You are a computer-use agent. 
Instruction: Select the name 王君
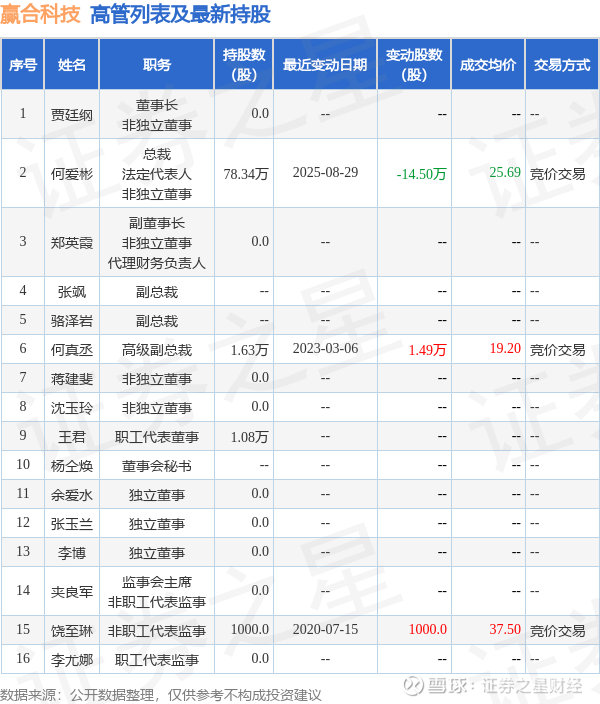click(71, 437)
